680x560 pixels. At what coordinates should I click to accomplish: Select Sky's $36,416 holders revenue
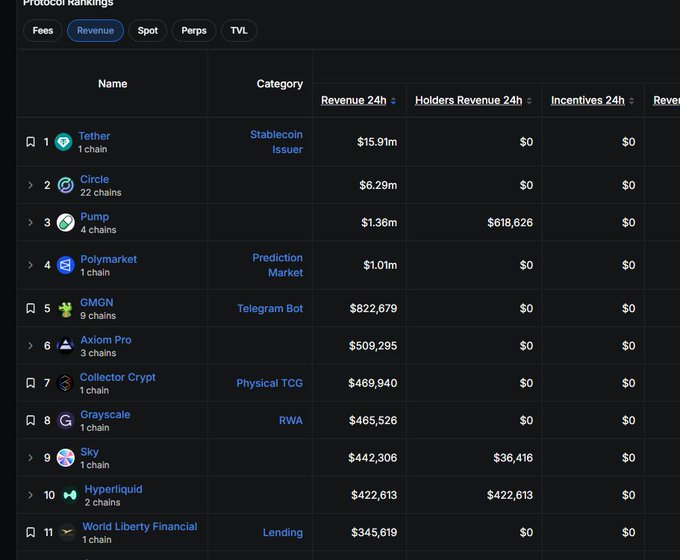(513, 458)
